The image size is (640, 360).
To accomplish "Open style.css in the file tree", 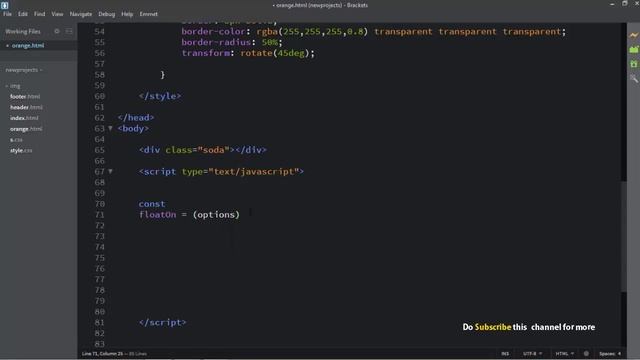I will [x=21, y=151].
